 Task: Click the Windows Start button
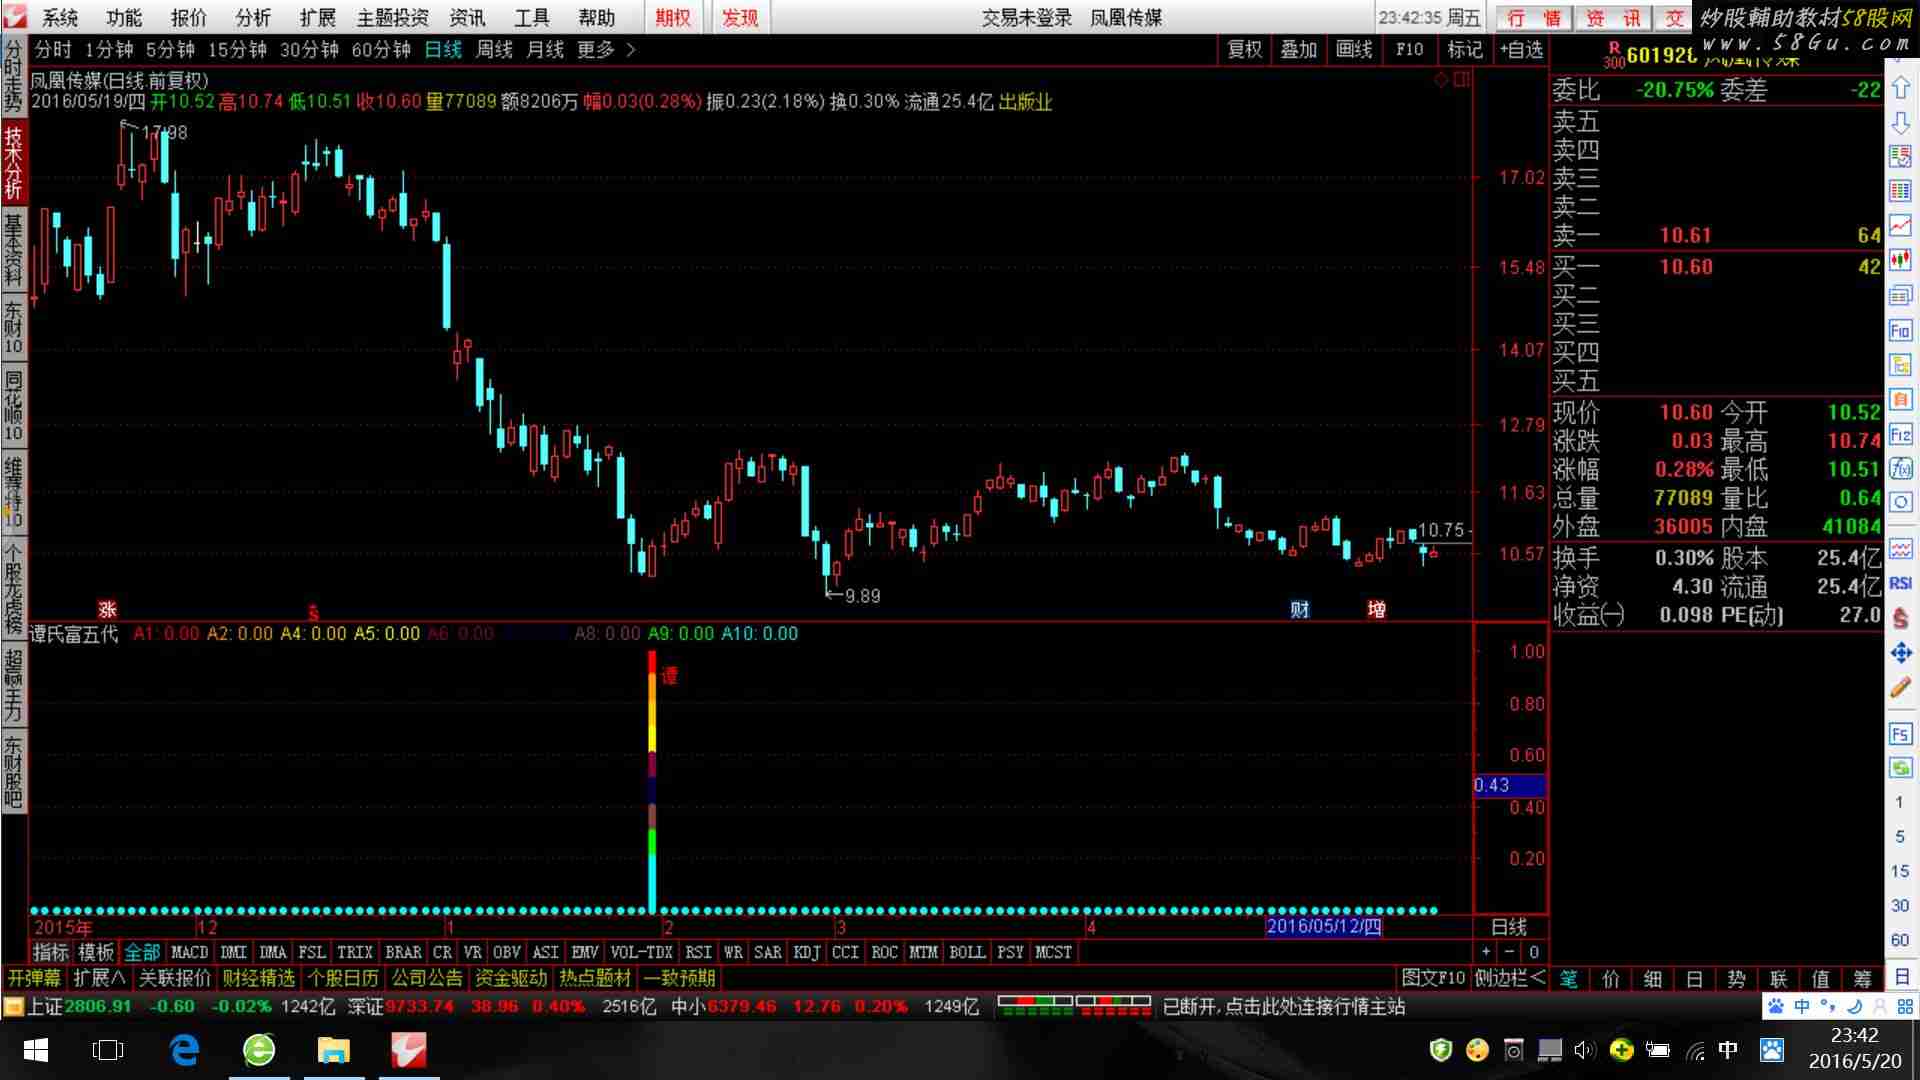(x=36, y=1050)
